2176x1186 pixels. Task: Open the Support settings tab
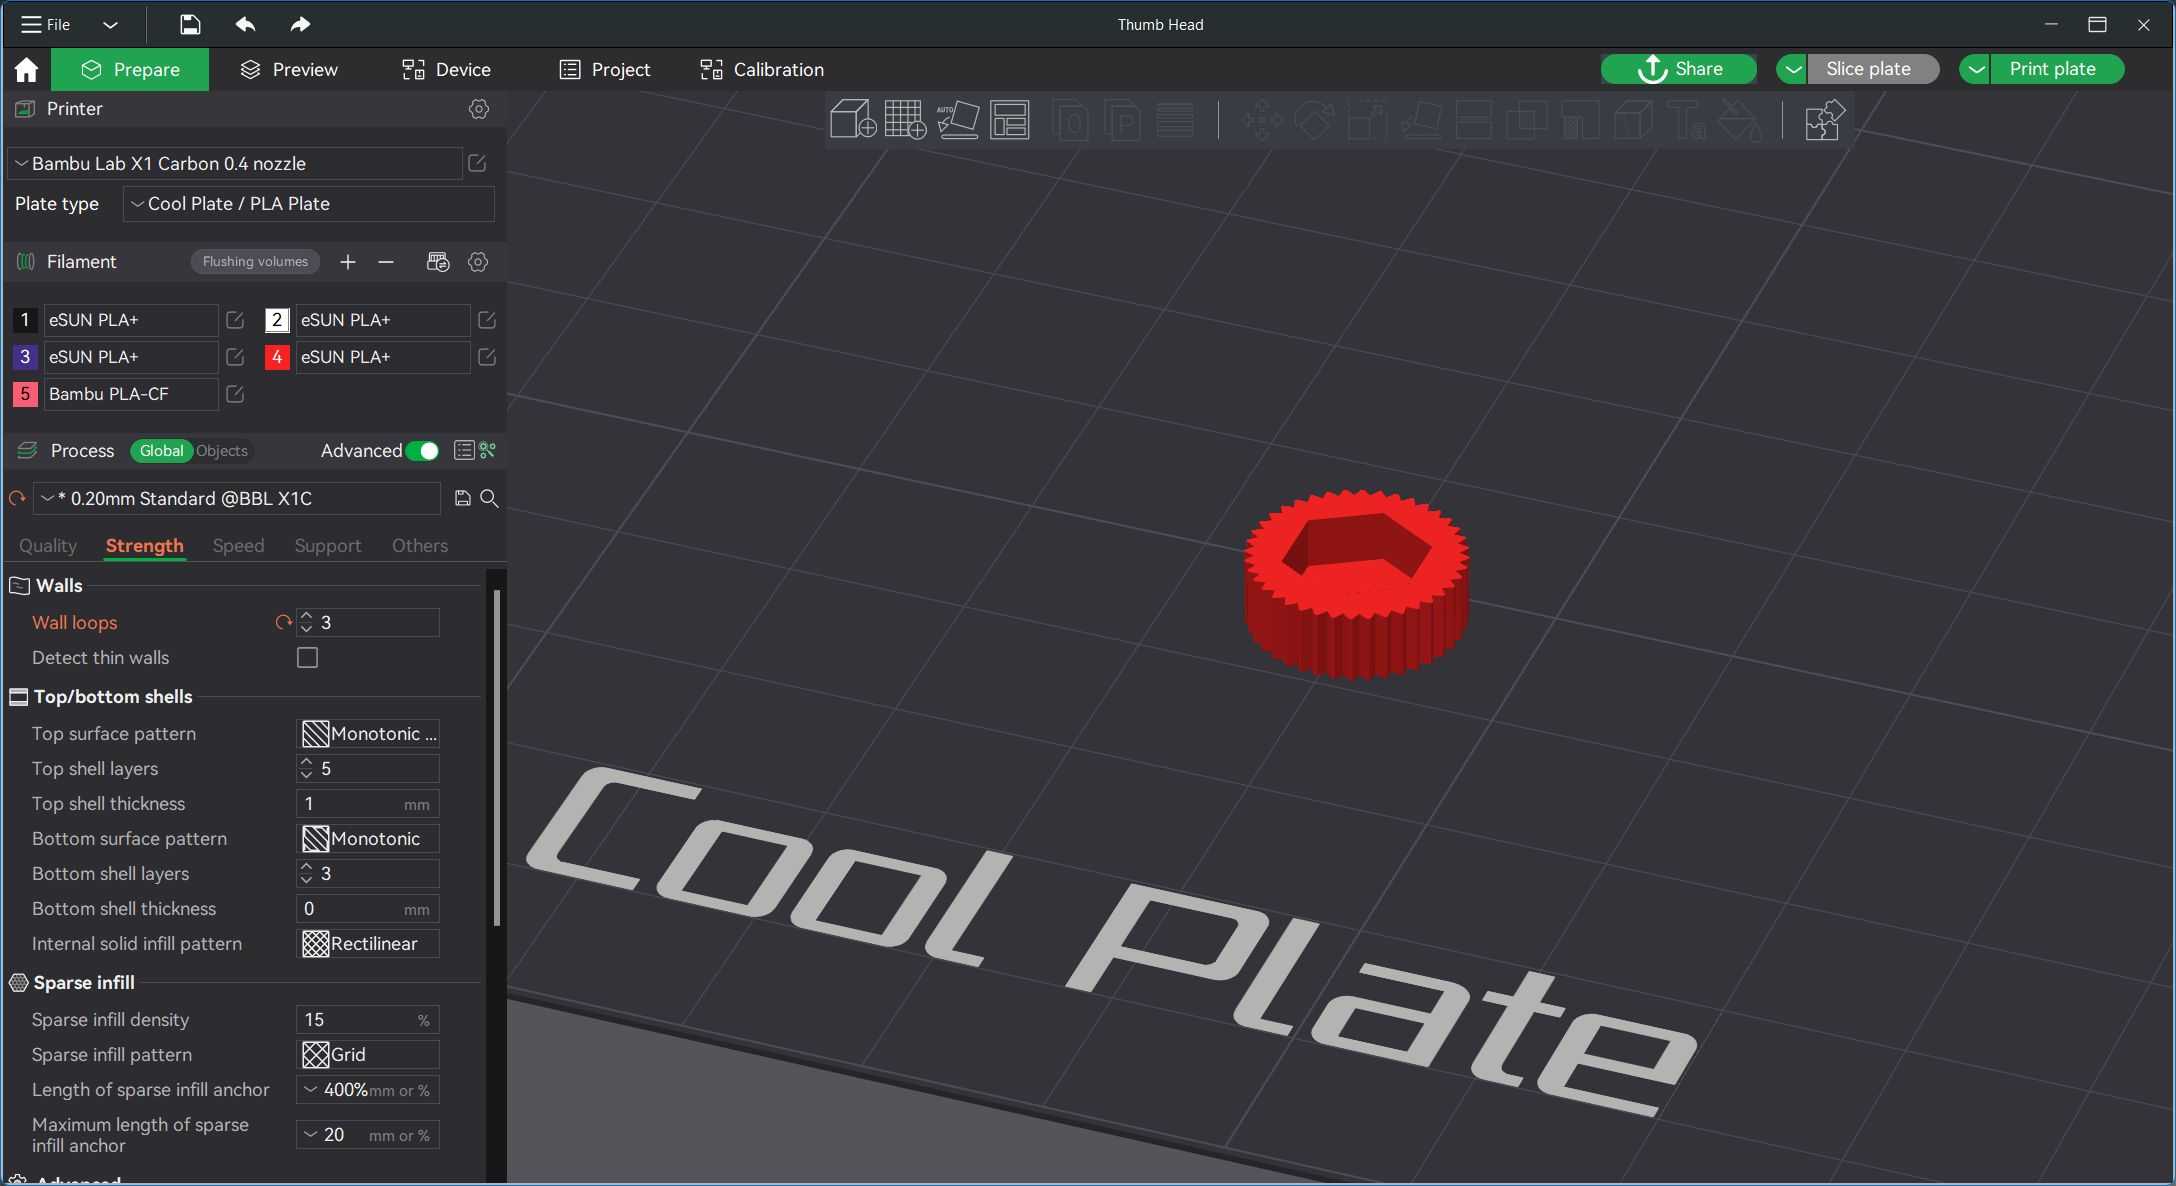point(327,546)
